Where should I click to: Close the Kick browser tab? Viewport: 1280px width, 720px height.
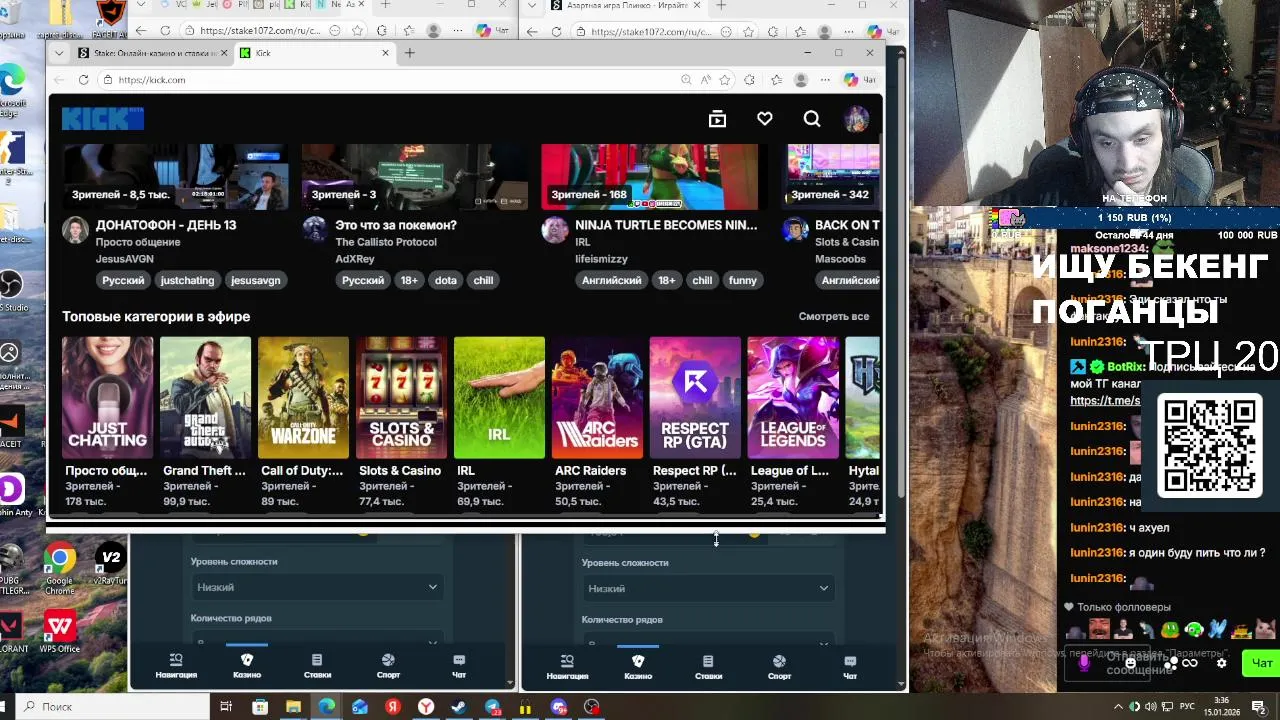[385, 53]
